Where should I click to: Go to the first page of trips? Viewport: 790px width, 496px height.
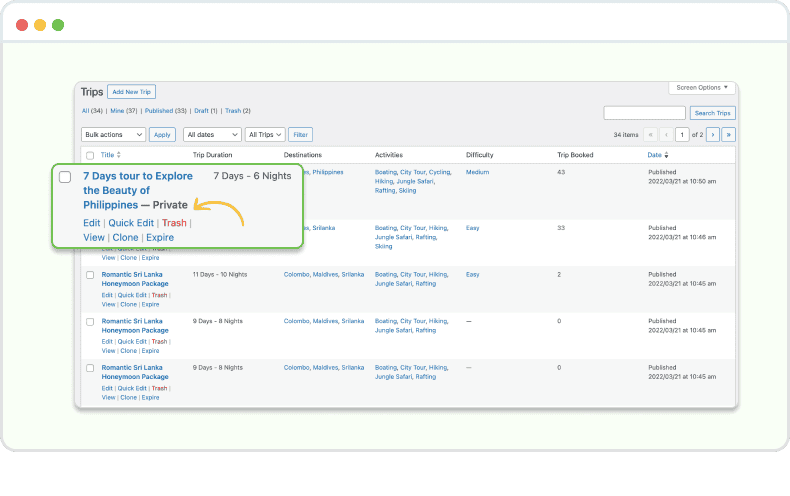651,134
